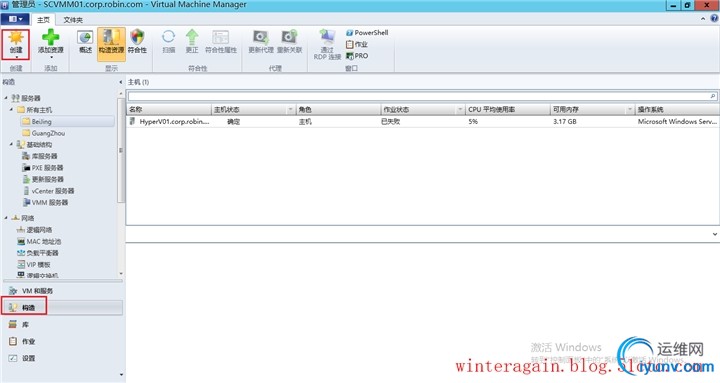Open 符合性属性 compliance properties
Image resolution: width=720 pixels, height=383 pixels.
(220, 42)
